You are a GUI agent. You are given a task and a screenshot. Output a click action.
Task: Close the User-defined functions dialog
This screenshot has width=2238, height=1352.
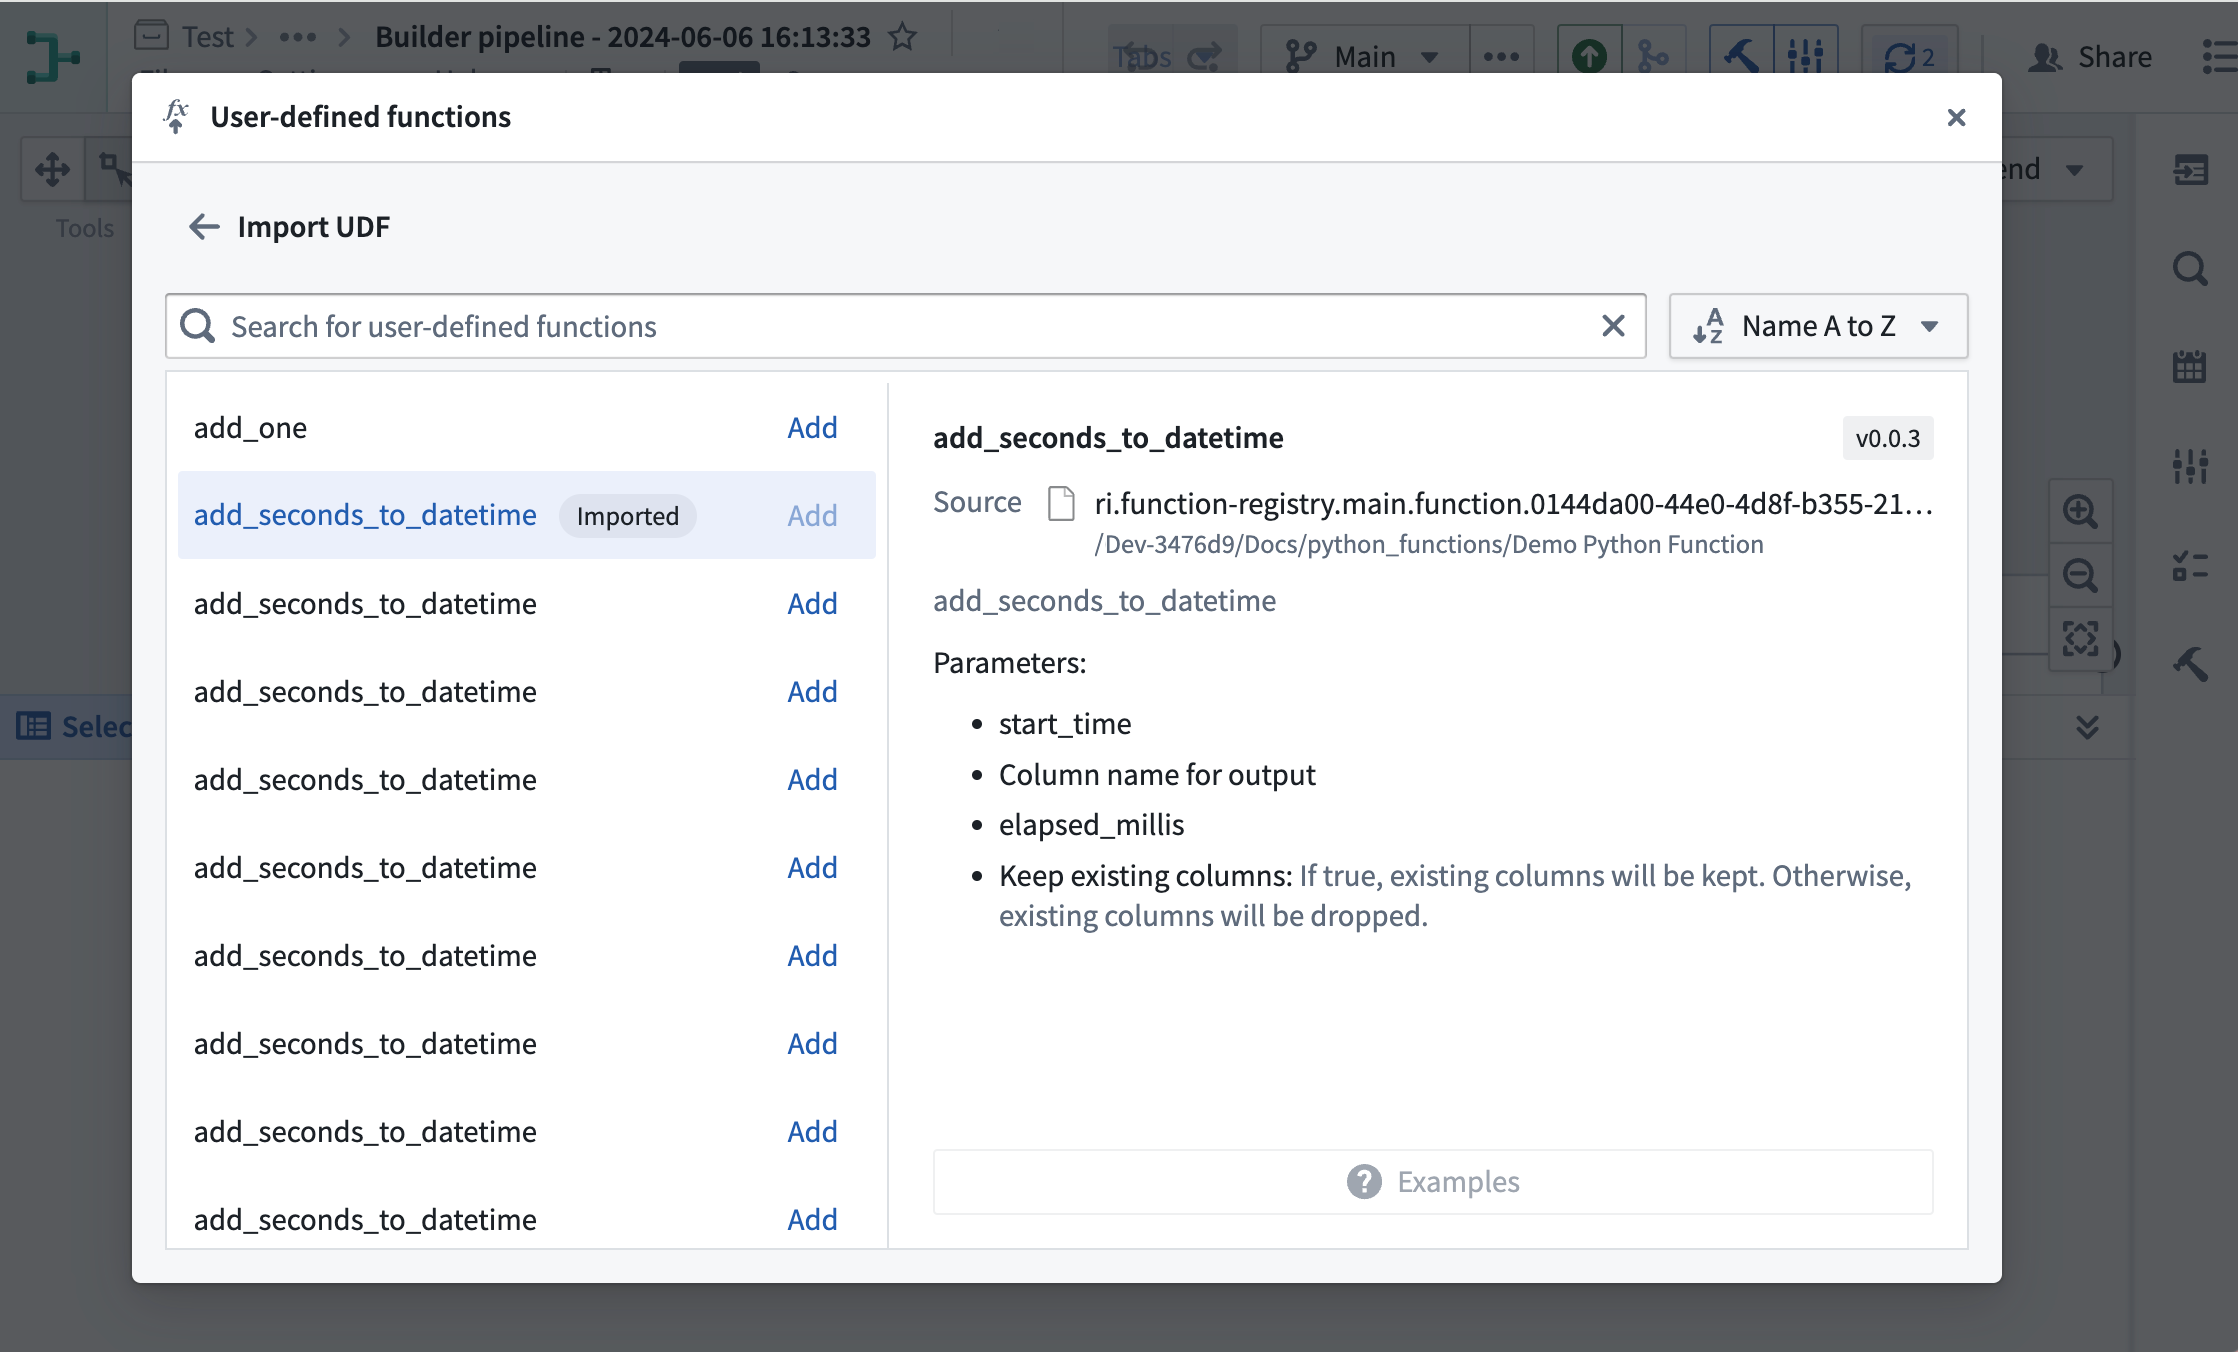tap(1956, 118)
